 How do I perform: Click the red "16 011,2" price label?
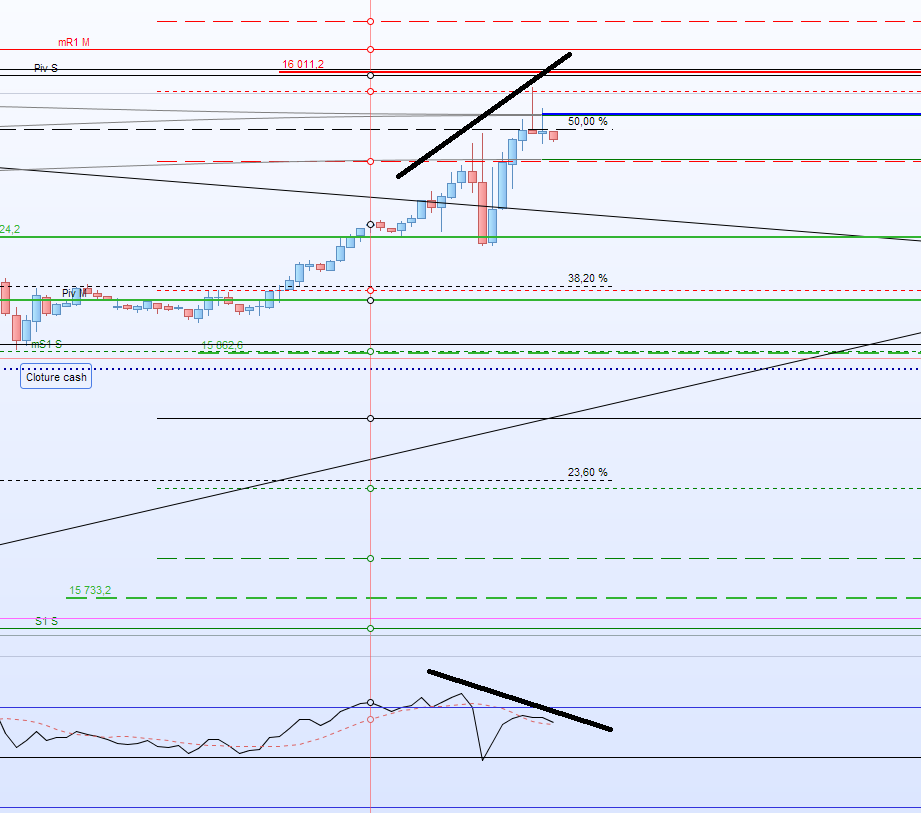[302, 64]
